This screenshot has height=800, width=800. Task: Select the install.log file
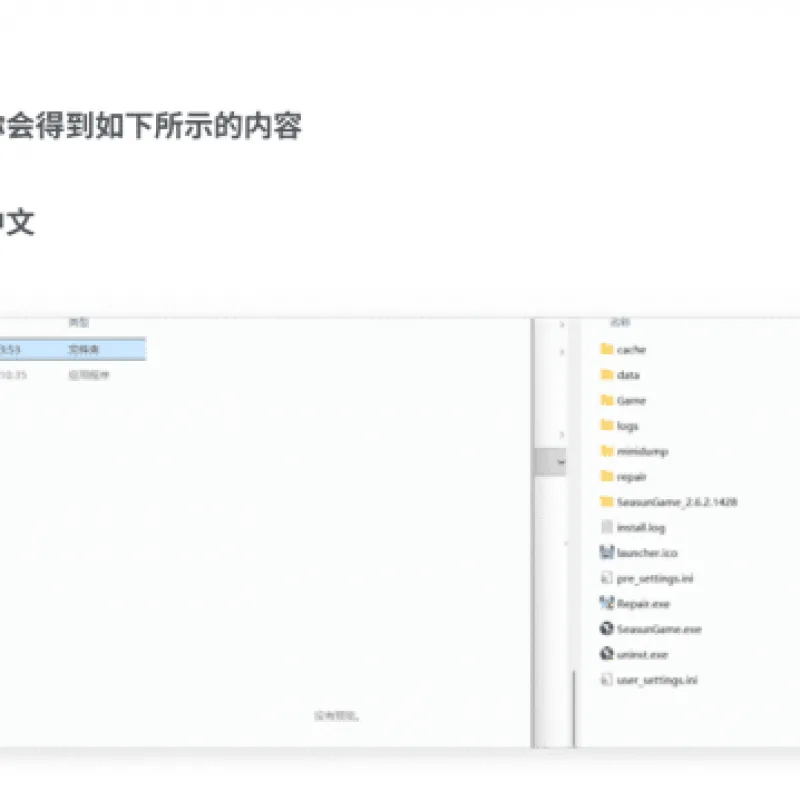pyautogui.click(x=633, y=527)
